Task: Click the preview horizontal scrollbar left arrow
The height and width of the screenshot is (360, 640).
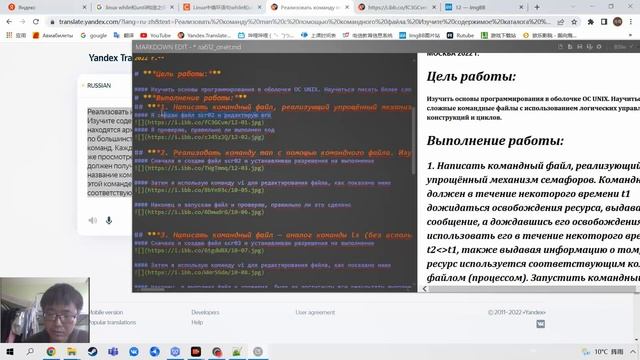Action: coord(424,289)
